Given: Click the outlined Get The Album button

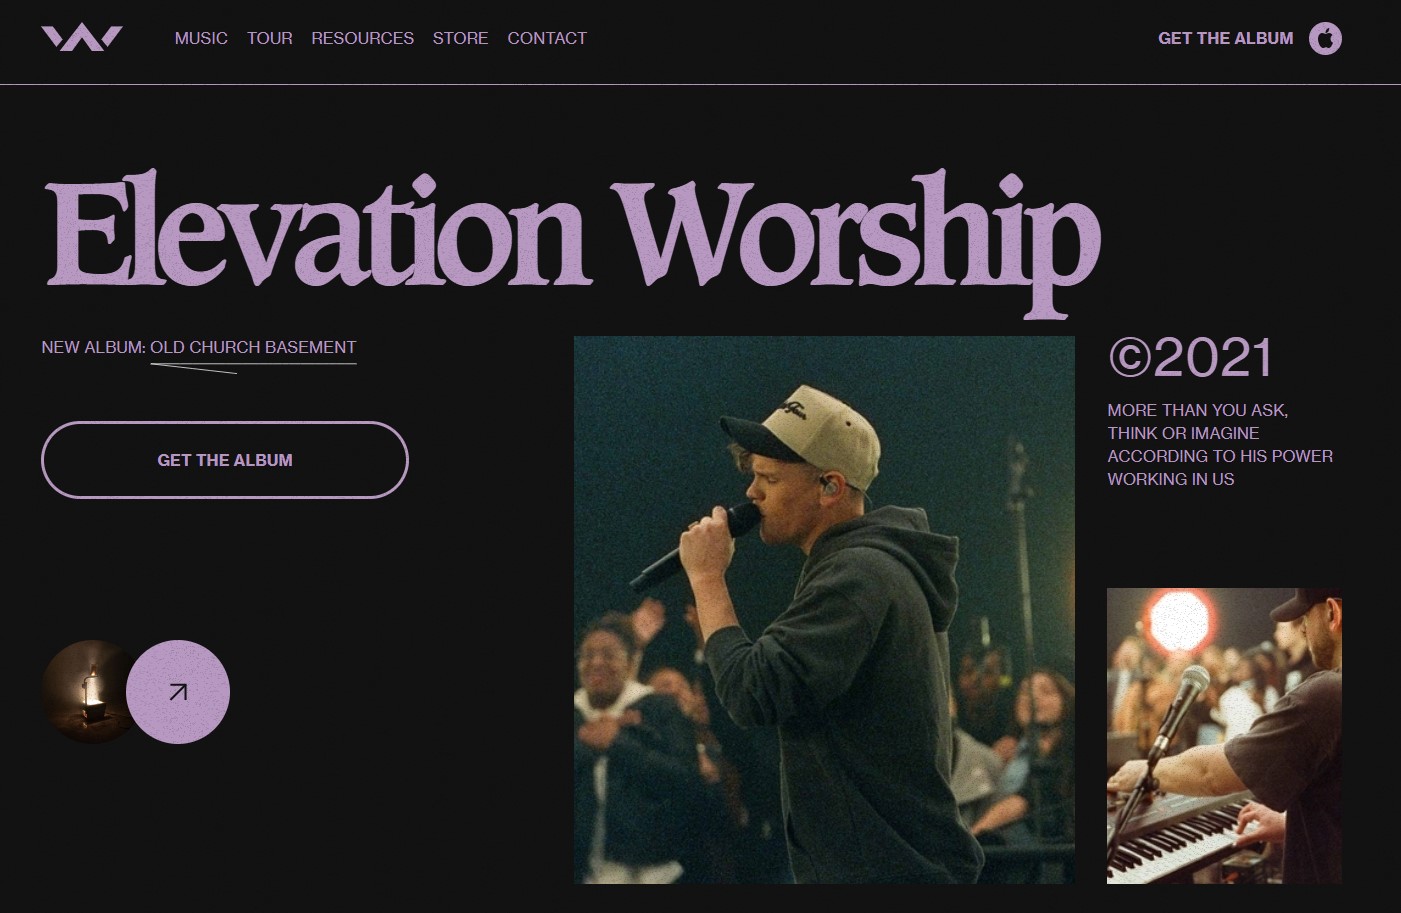Looking at the screenshot, I should pyautogui.click(x=225, y=460).
